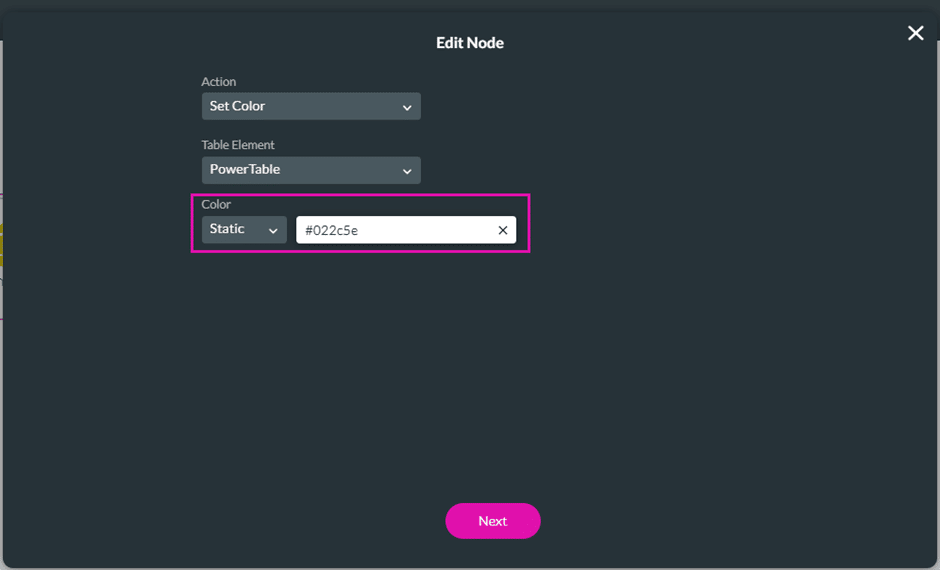940x570 pixels.
Task: Click the chevron arrow on the PowerTable dropdown
Action: tap(407, 171)
